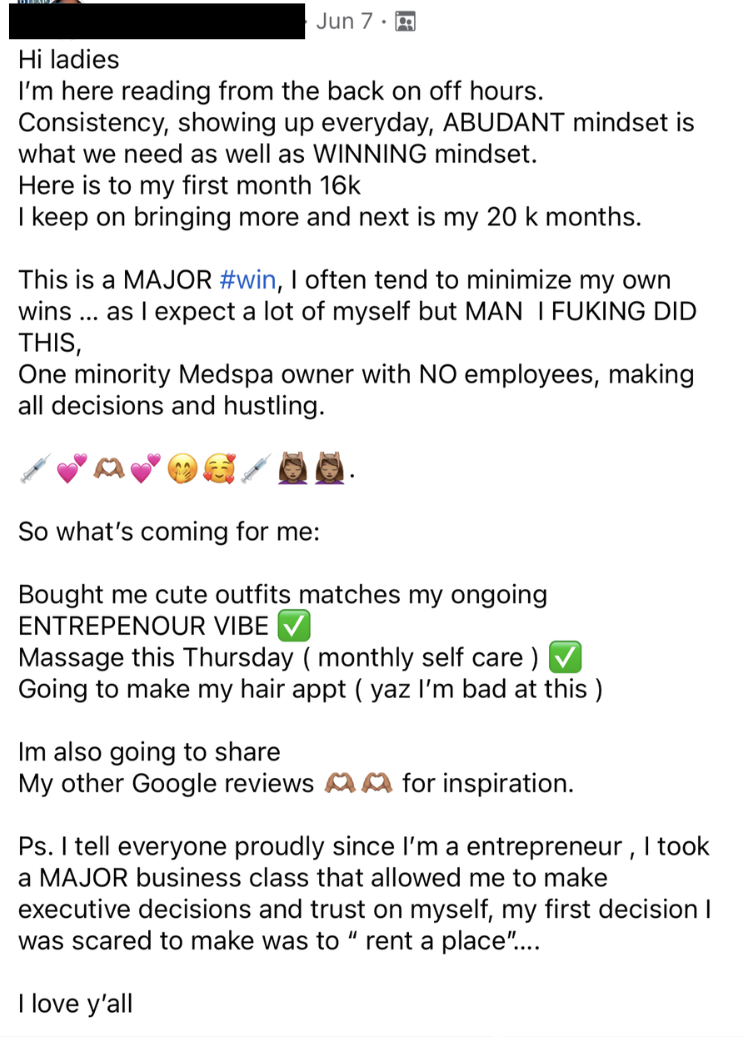Click the Jun 7 post date
The width and height of the screenshot is (744, 1037).
pyautogui.click(x=344, y=21)
